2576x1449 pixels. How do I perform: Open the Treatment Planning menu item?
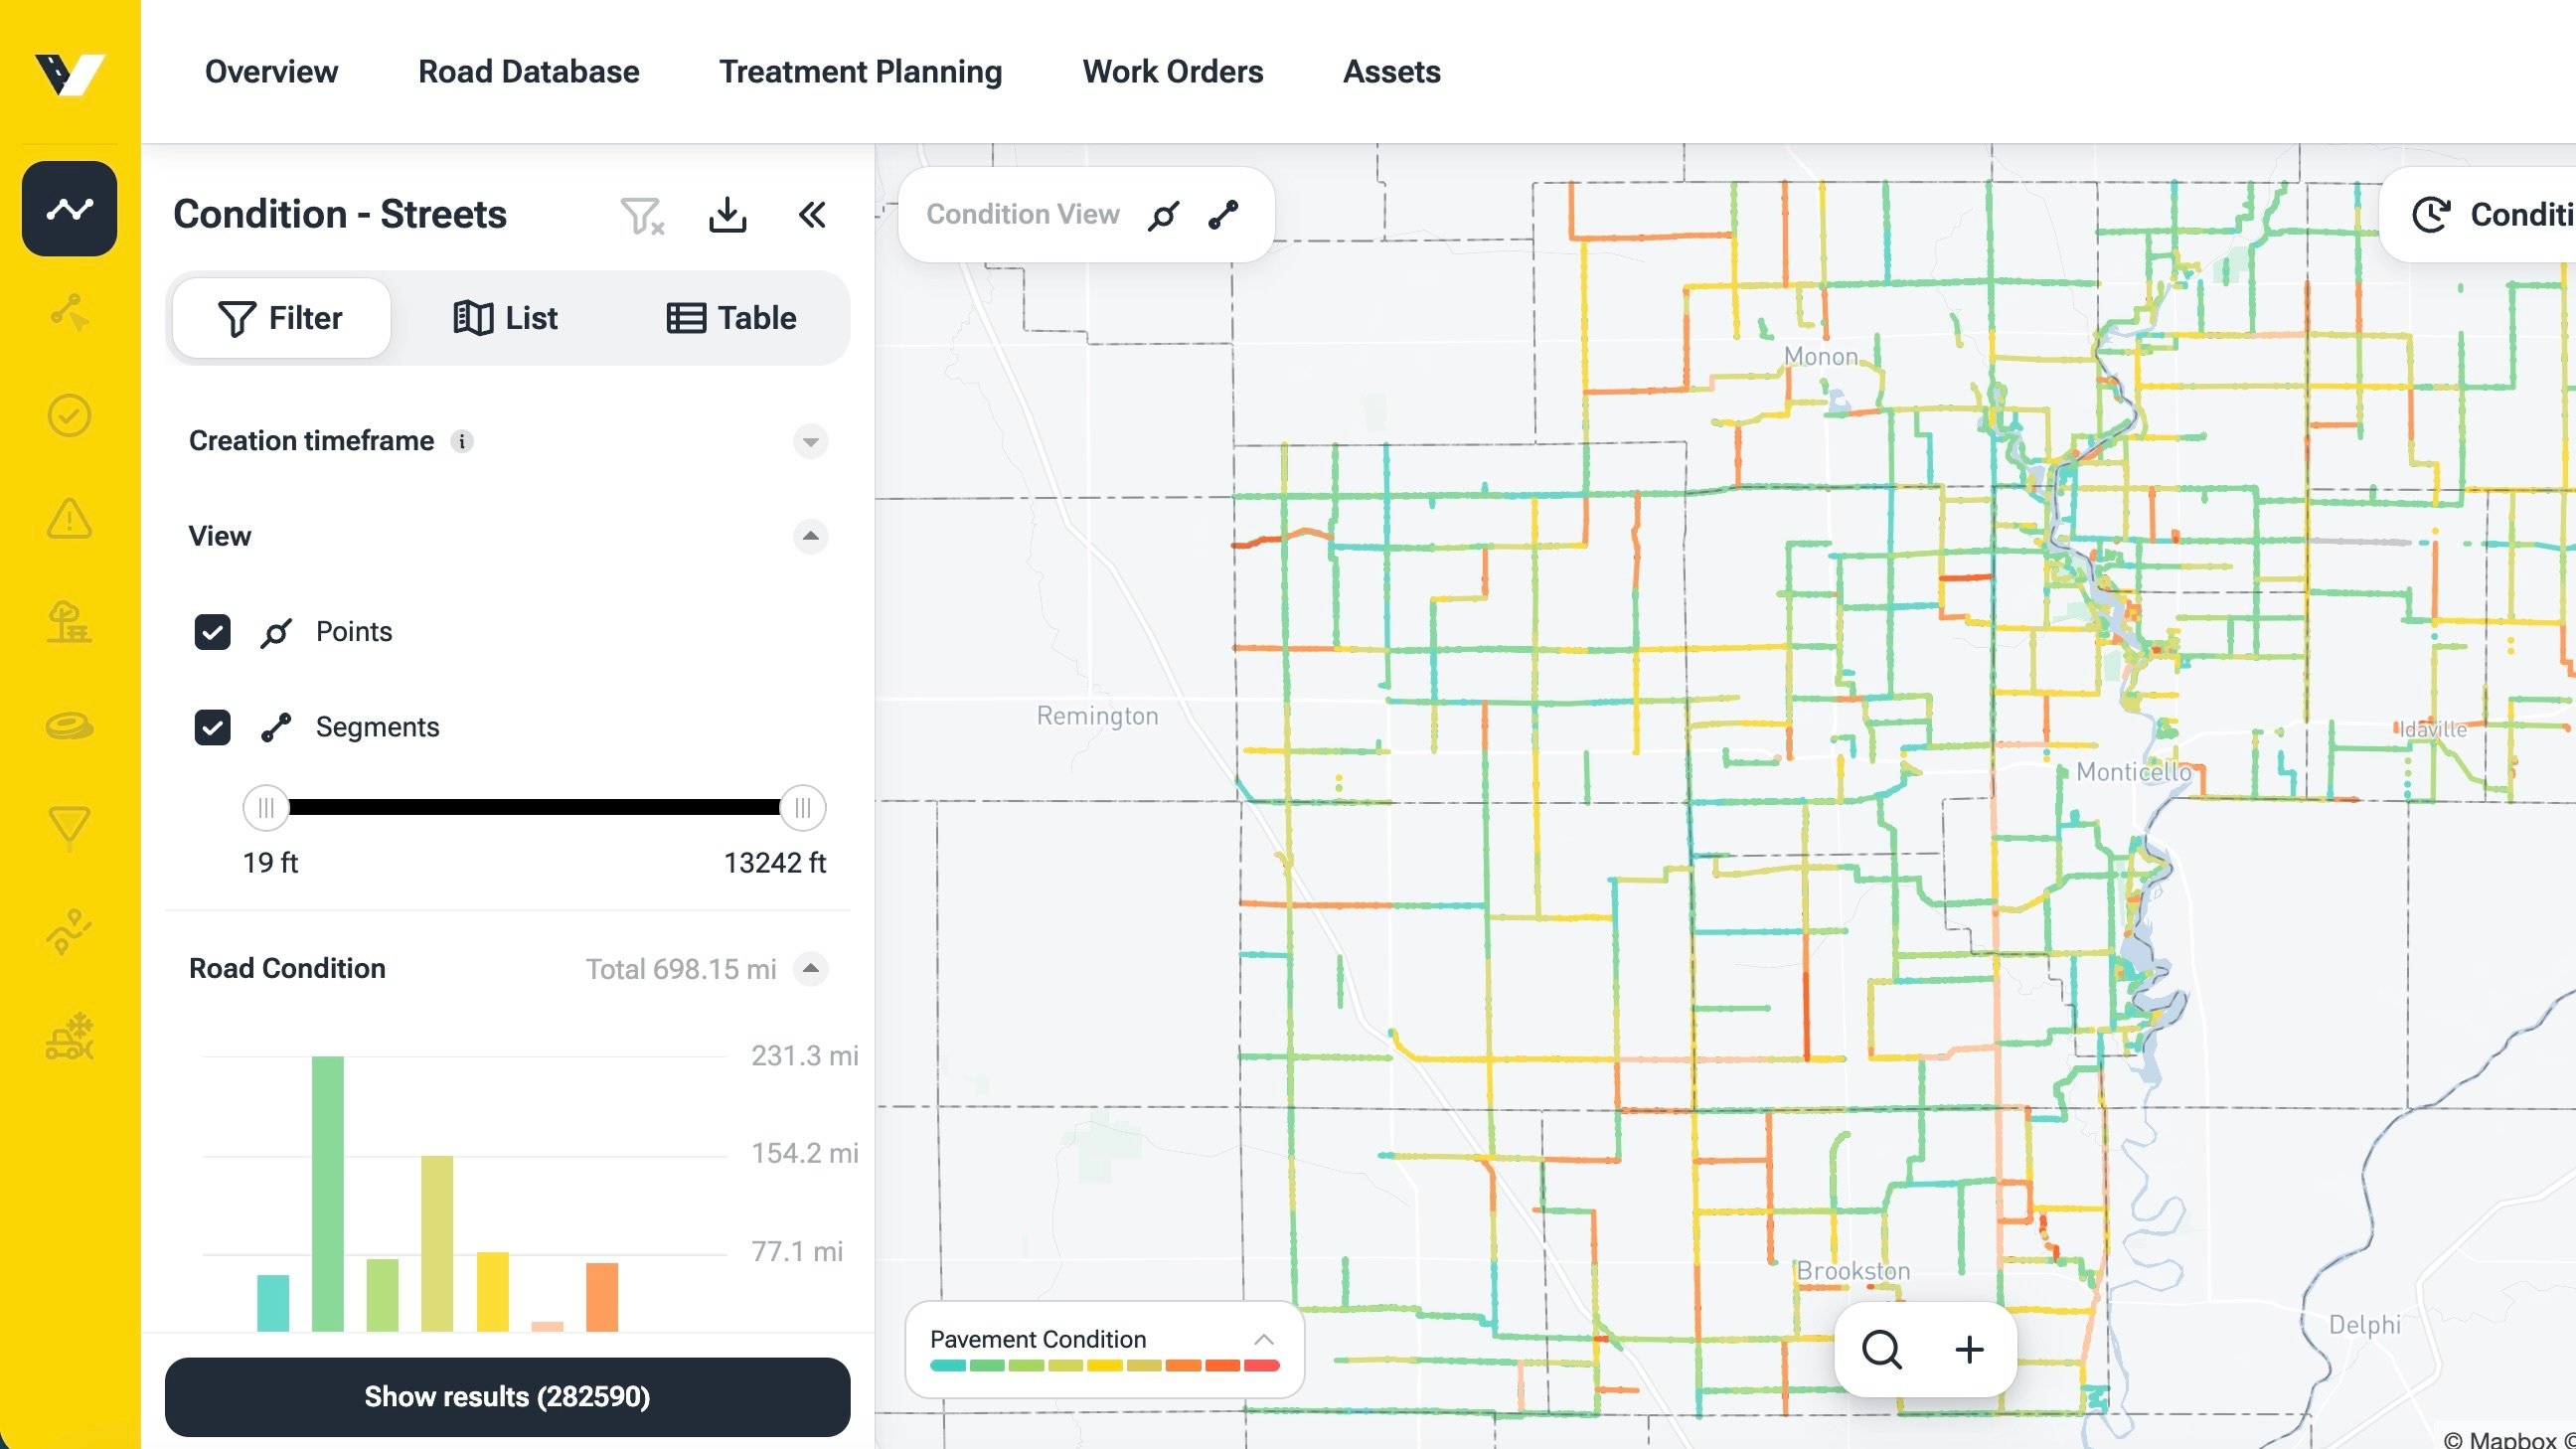(861, 71)
